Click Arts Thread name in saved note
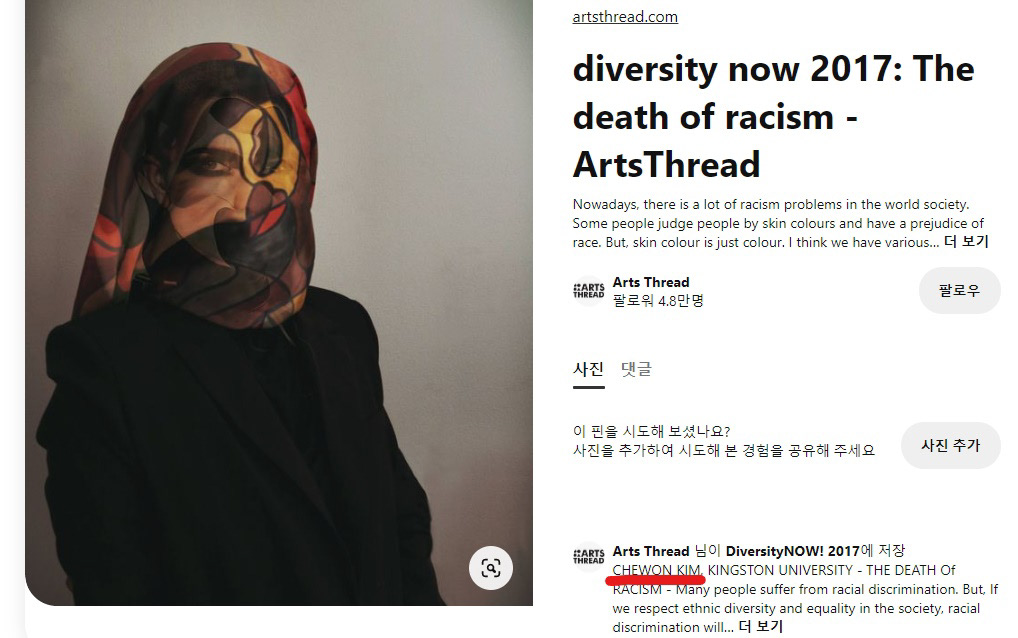The width and height of the screenshot is (1018, 638). tap(651, 551)
